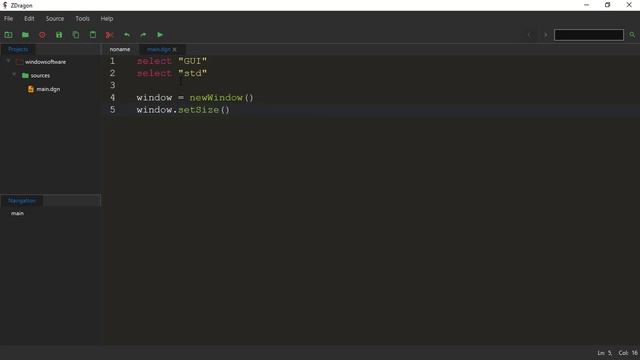Screen dimensions: 640x360
Task: Click the Paste clipboard toolbar icon
Action: (x=93, y=35)
